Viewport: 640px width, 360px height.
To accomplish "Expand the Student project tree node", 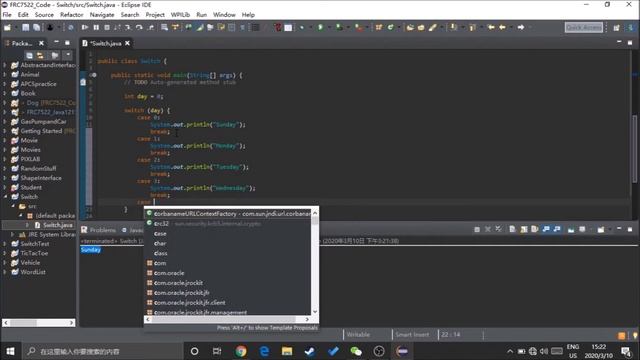I will point(5,187).
